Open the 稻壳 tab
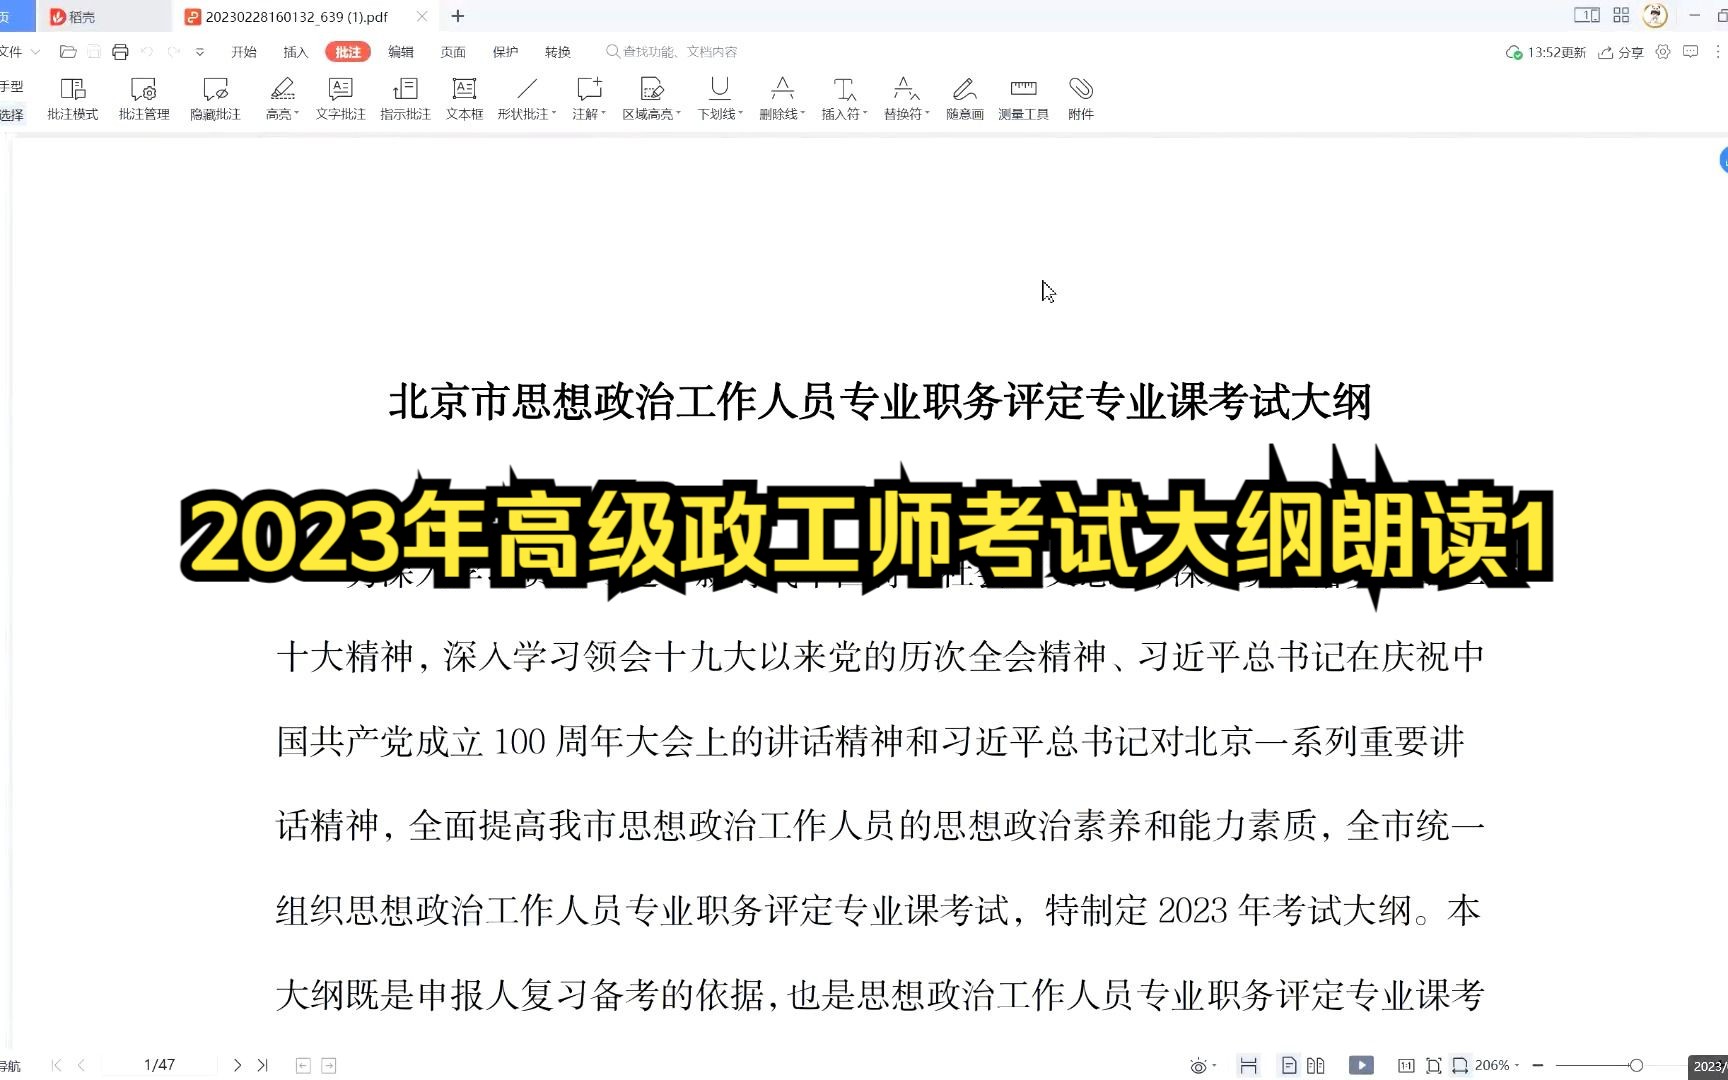The image size is (1728, 1080). pos(103,17)
